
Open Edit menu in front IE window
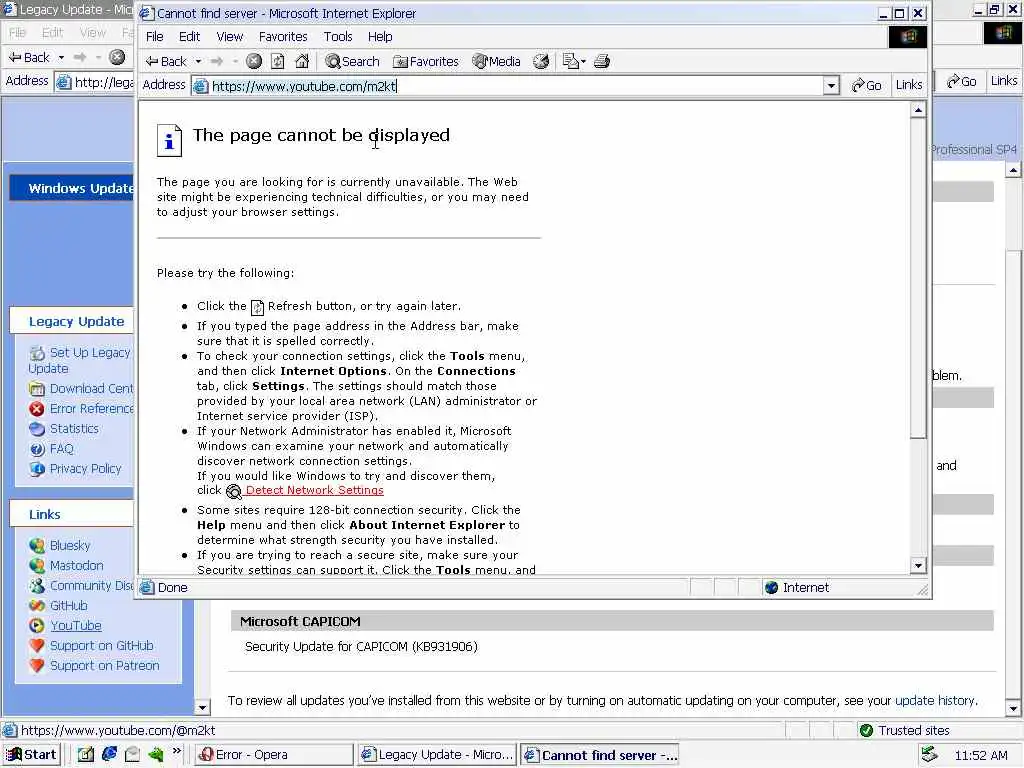pyautogui.click(x=189, y=37)
